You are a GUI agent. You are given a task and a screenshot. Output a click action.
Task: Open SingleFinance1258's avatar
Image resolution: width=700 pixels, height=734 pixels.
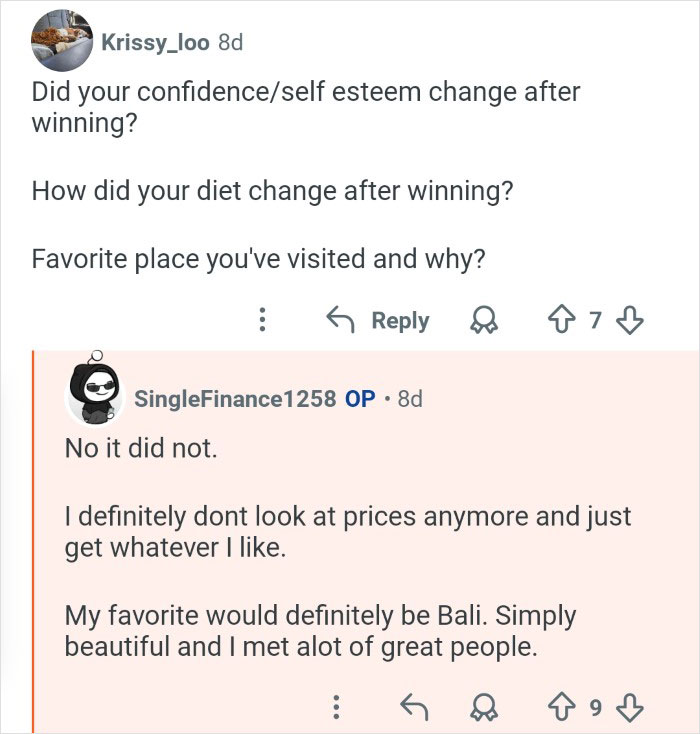(93, 395)
